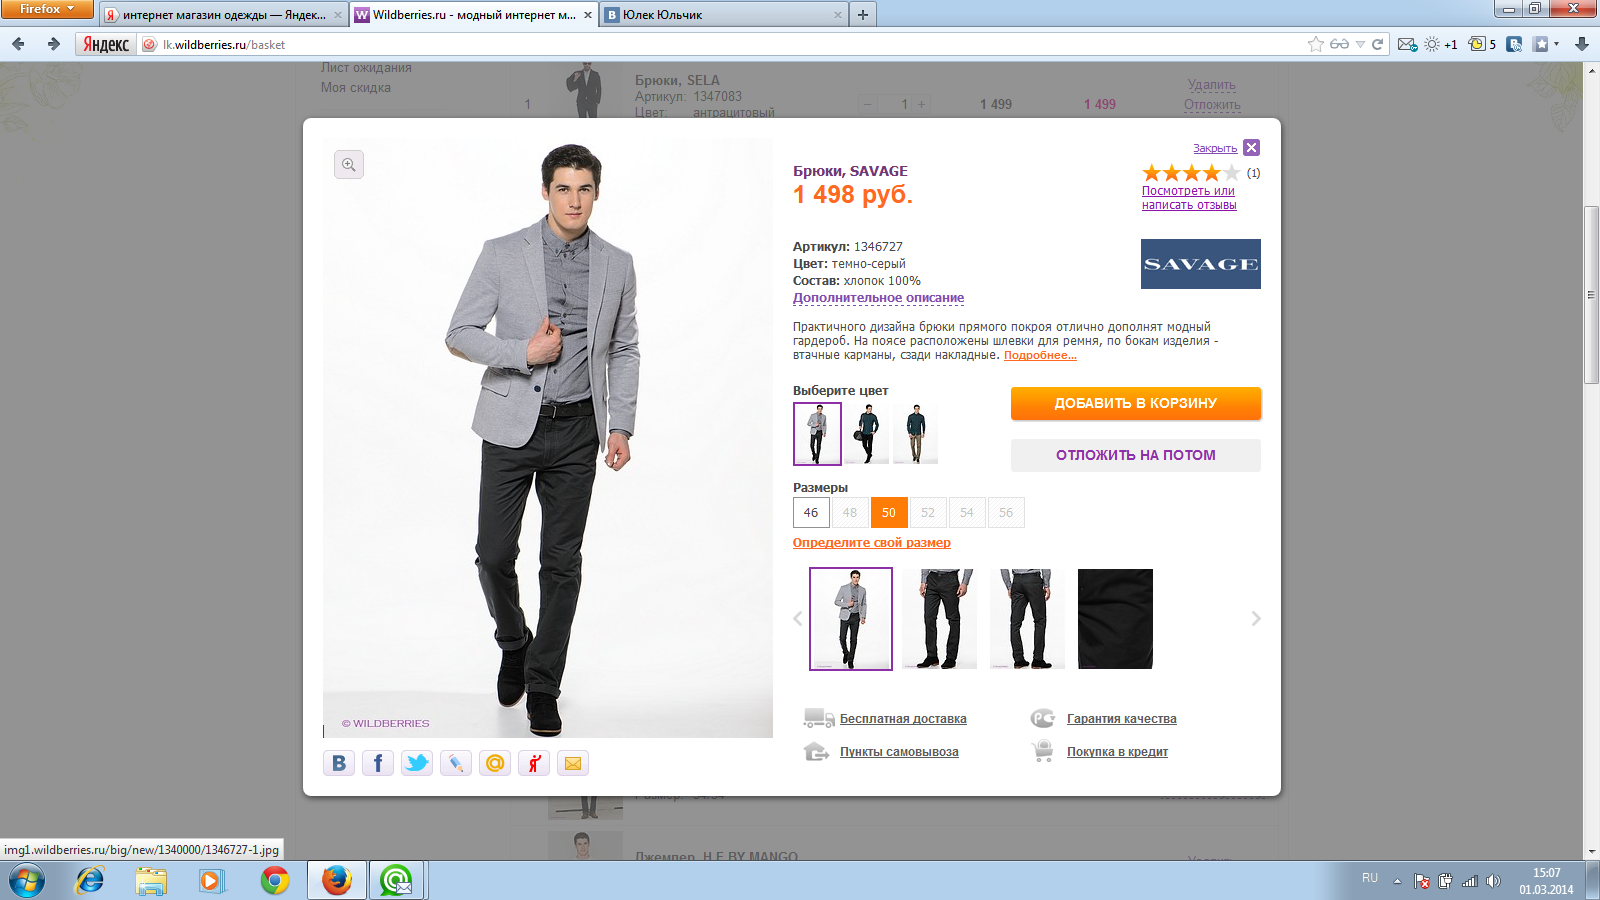Share via Twitter icon

coord(417,763)
